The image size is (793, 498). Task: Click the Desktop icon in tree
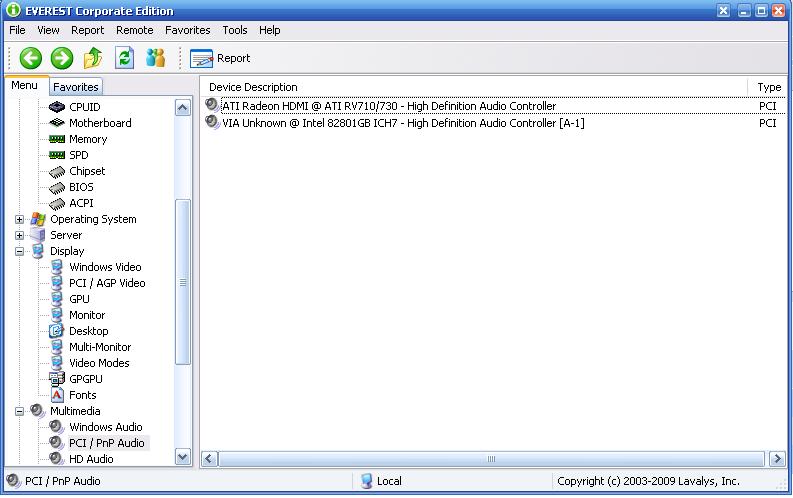pyautogui.click(x=57, y=331)
